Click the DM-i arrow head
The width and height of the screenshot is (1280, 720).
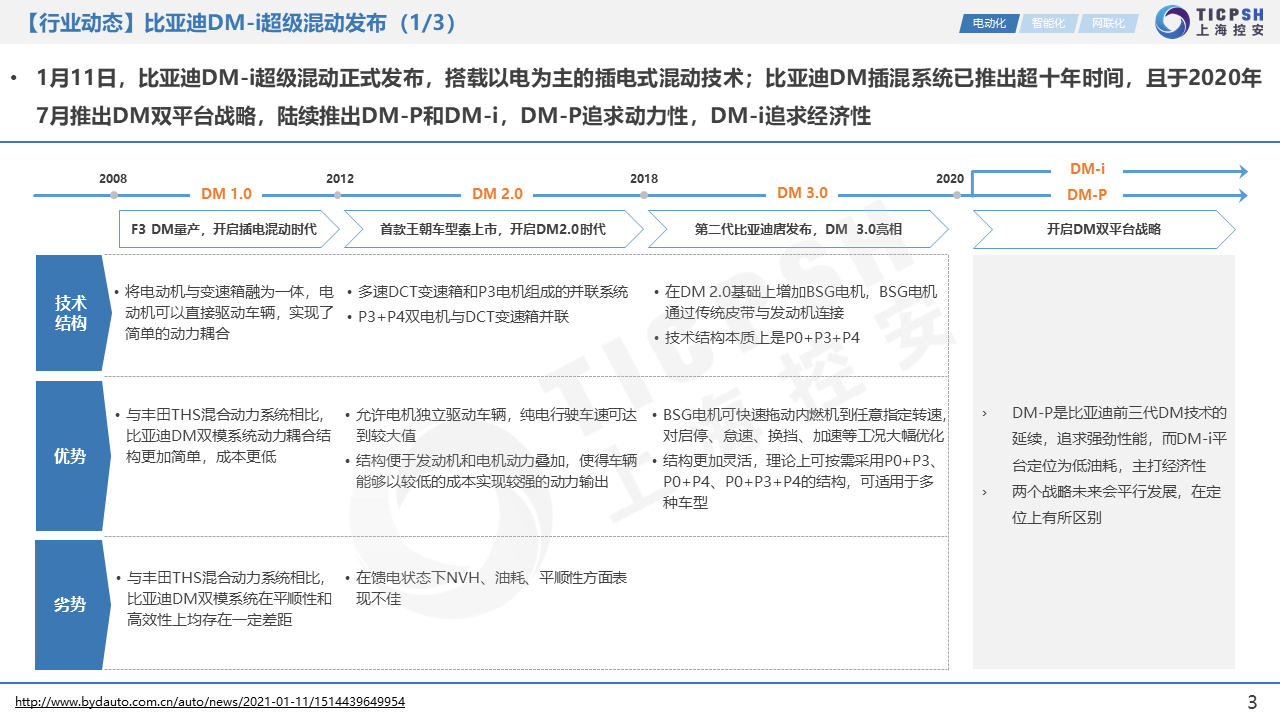pos(1243,171)
